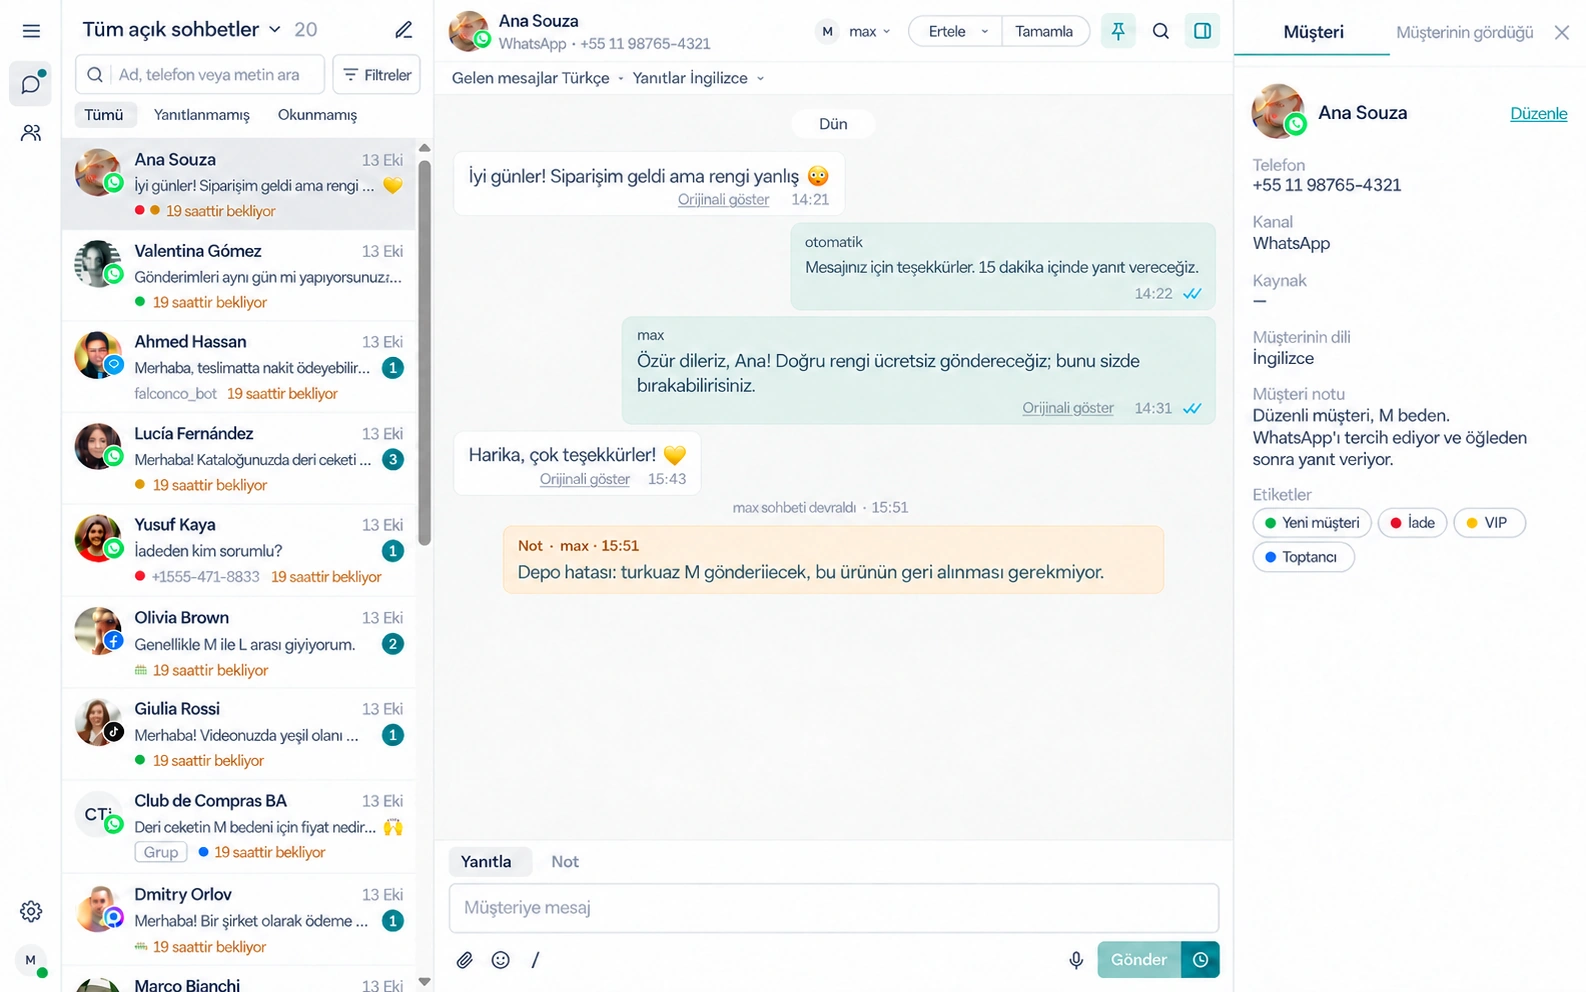Insert a quick reply with slash icon
This screenshot has width=1586, height=992.
point(536,960)
